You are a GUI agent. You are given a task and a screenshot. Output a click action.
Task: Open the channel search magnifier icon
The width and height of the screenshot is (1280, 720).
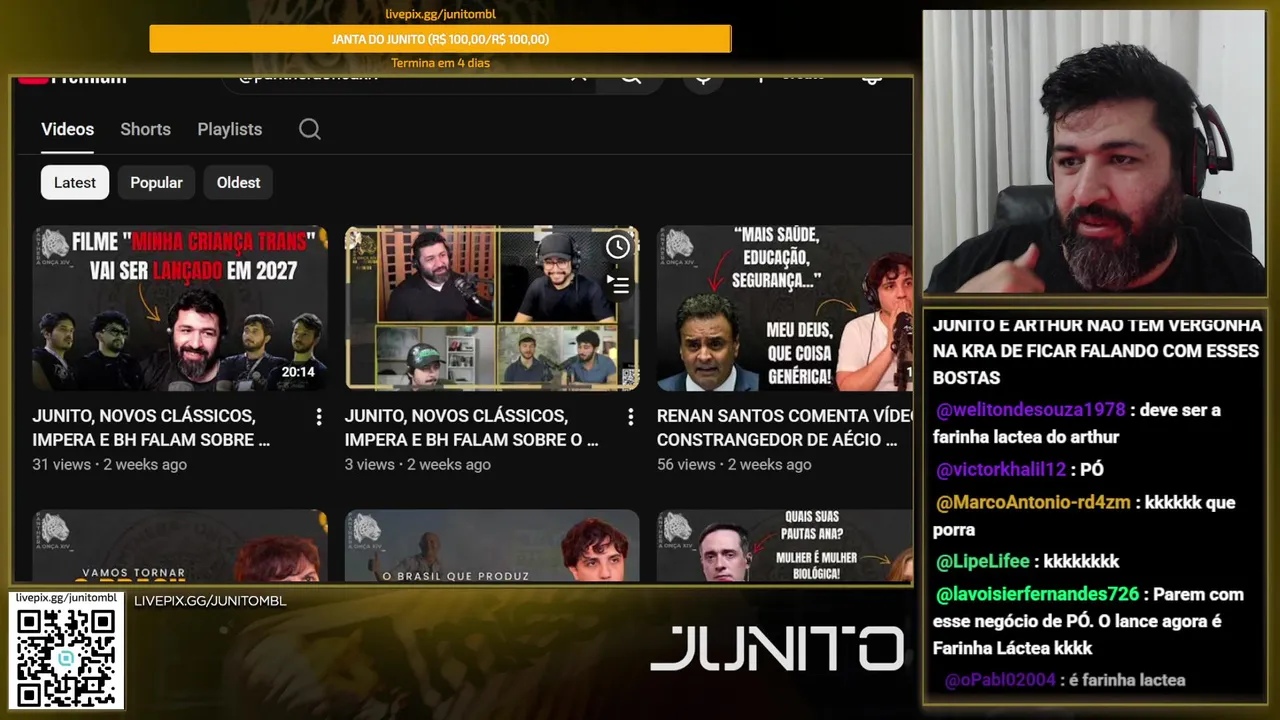(x=310, y=129)
